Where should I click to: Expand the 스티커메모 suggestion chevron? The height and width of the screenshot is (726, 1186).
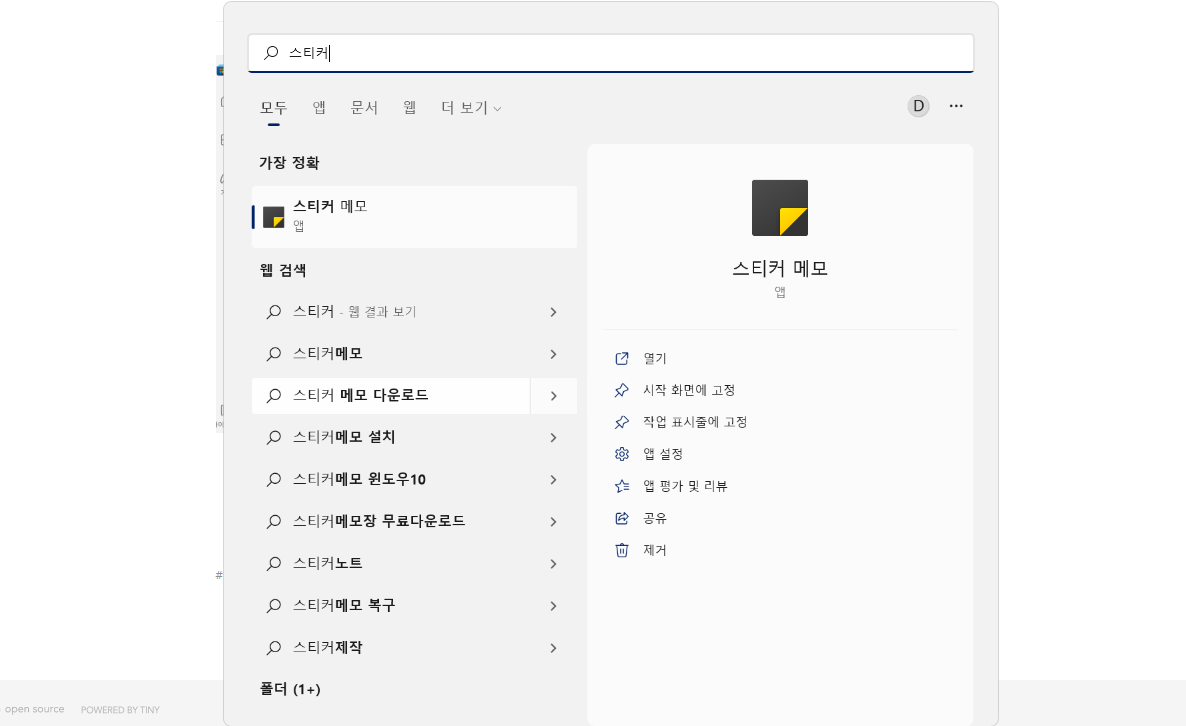click(554, 354)
